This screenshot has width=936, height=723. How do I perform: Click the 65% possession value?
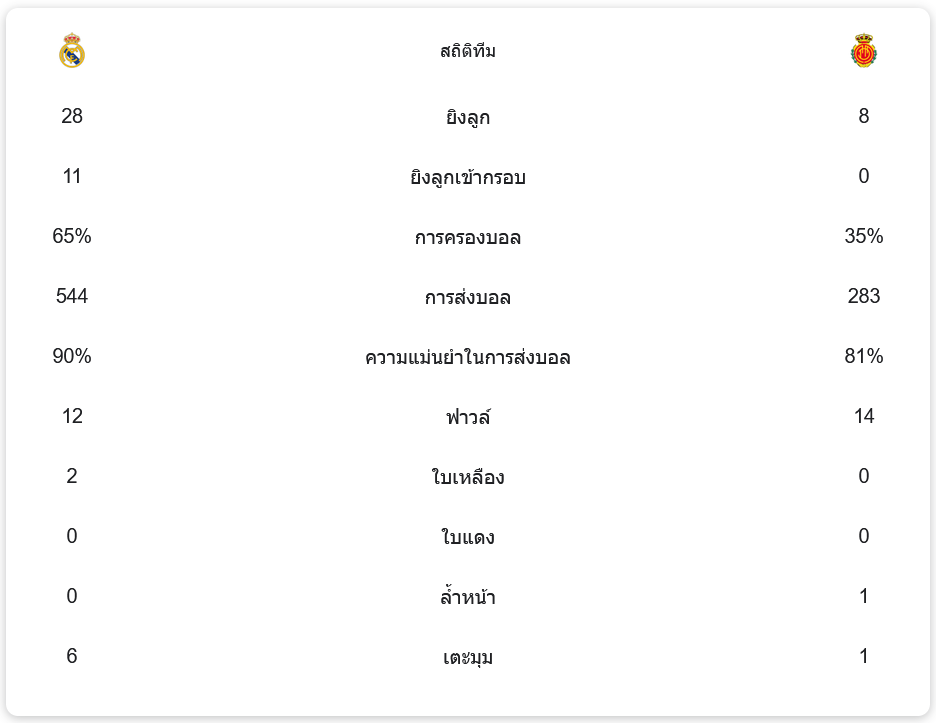72,236
